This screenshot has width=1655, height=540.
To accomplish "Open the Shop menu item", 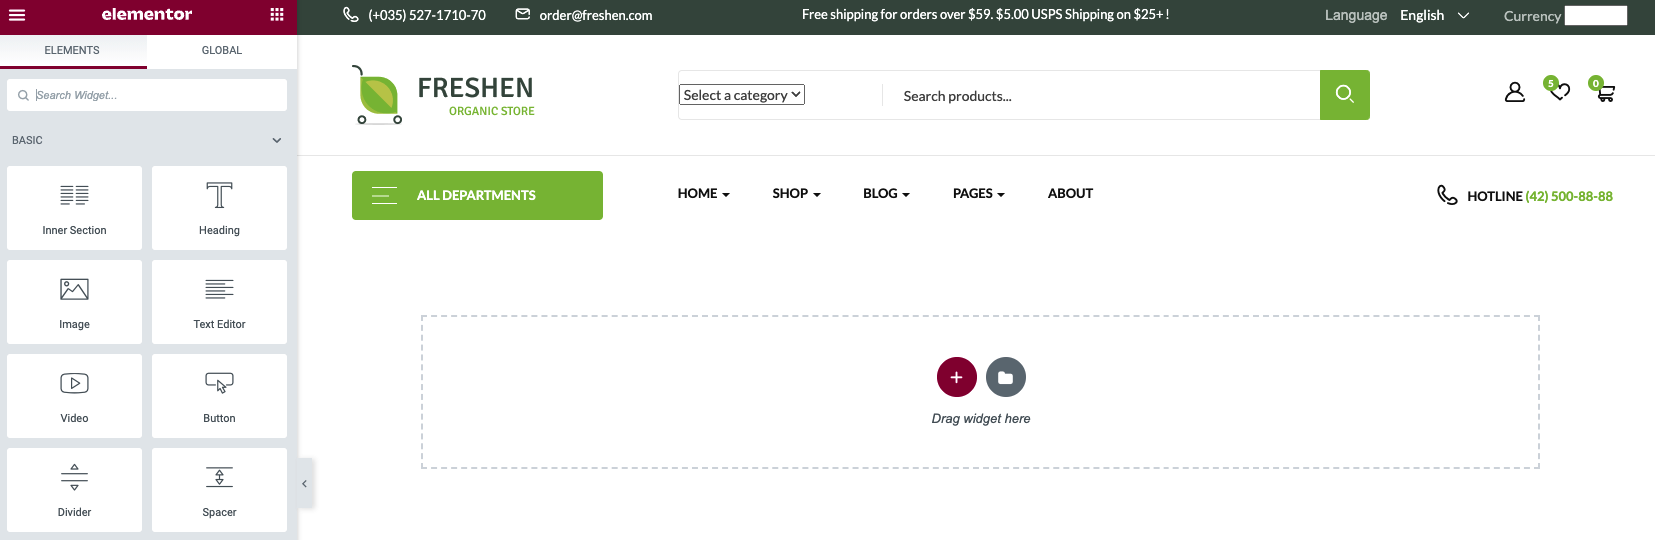I will tap(796, 194).
